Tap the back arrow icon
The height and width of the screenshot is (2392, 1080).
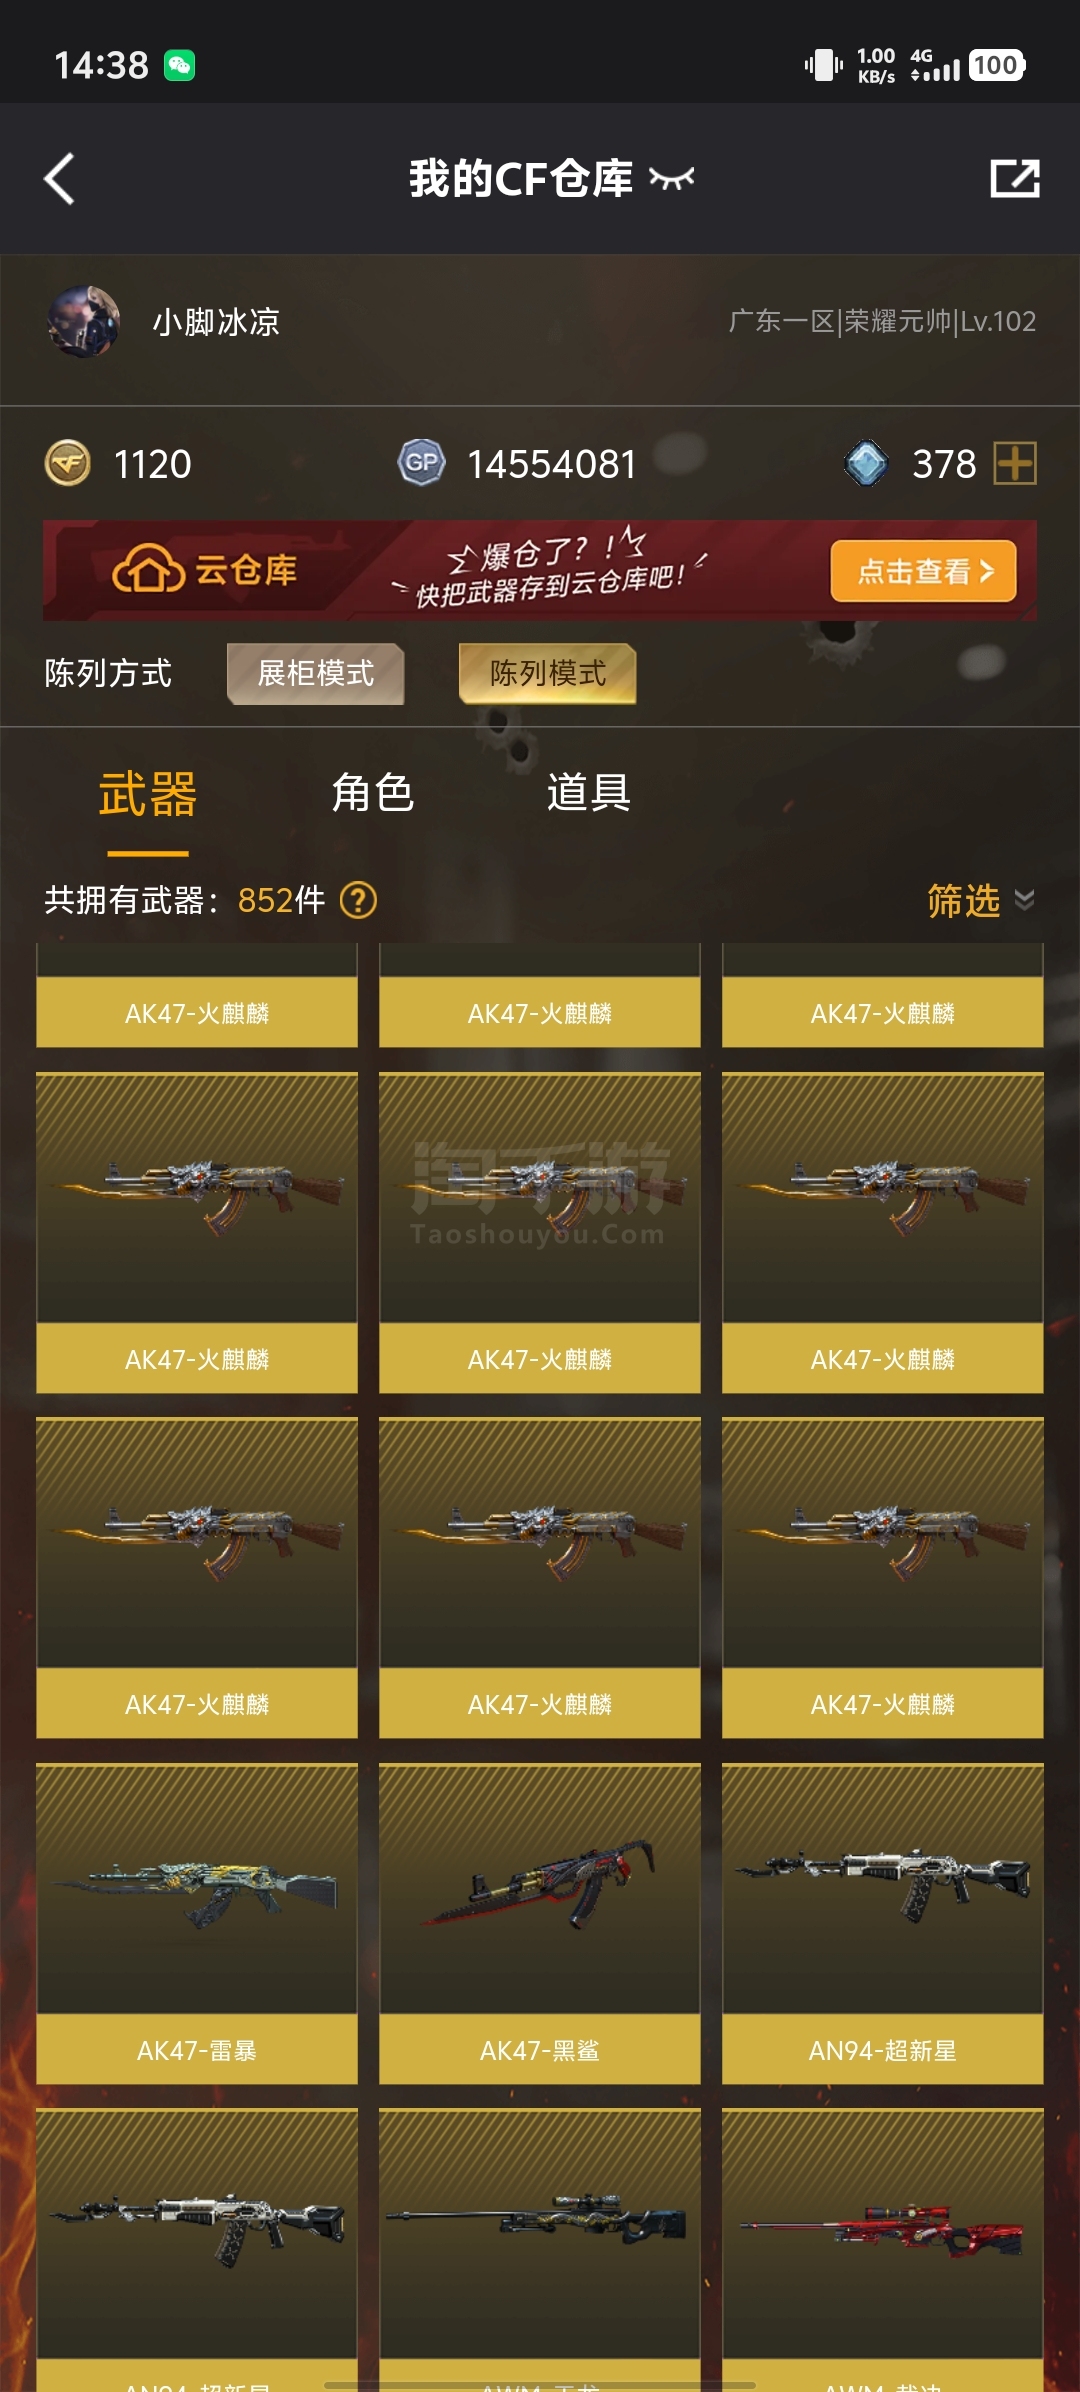coord(60,179)
